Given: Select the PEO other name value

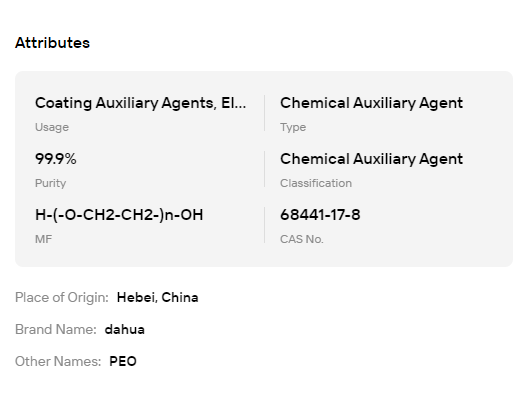Looking at the screenshot, I should point(123,361).
